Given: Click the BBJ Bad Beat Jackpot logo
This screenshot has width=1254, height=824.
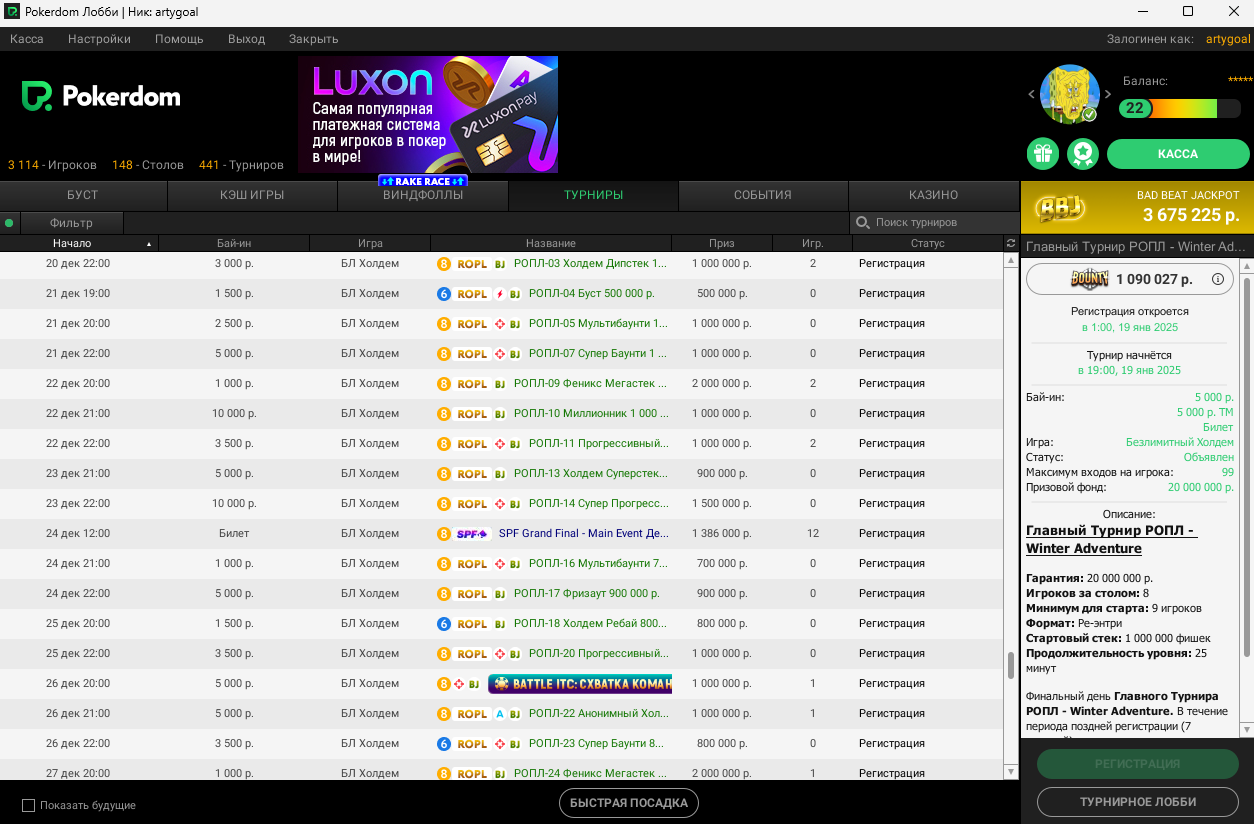Looking at the screenshot, I should coord(1059,207).
